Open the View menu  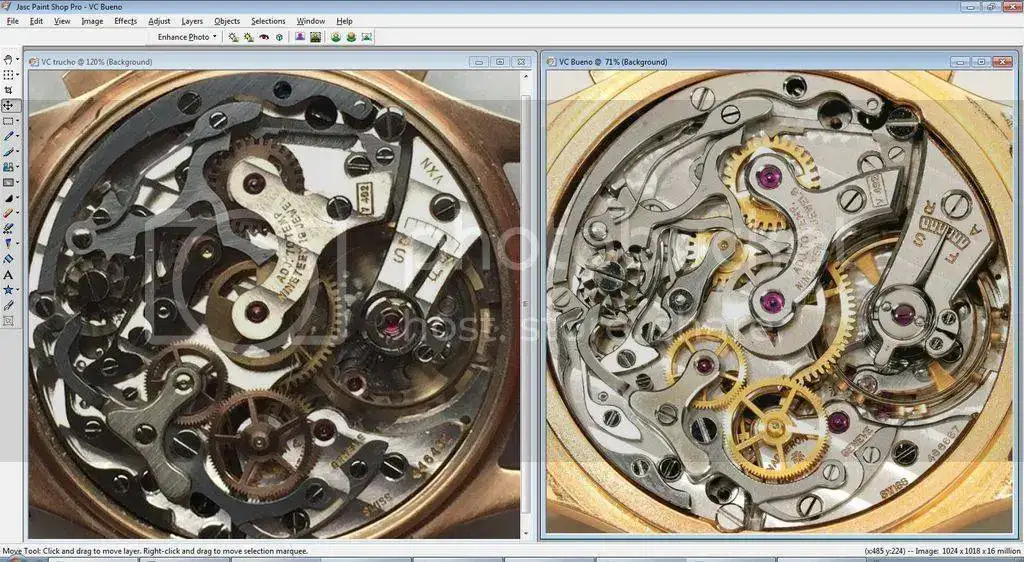point(62,21)
